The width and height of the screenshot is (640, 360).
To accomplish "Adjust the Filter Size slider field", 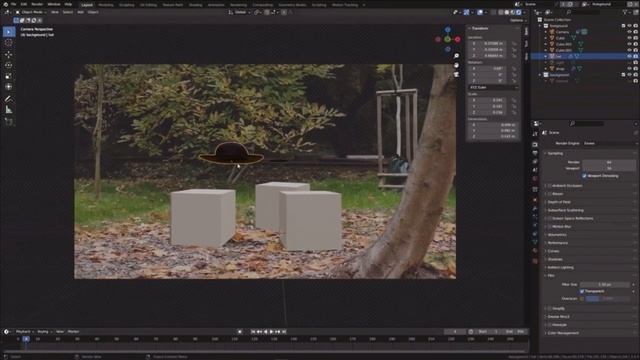I will 604,284.
